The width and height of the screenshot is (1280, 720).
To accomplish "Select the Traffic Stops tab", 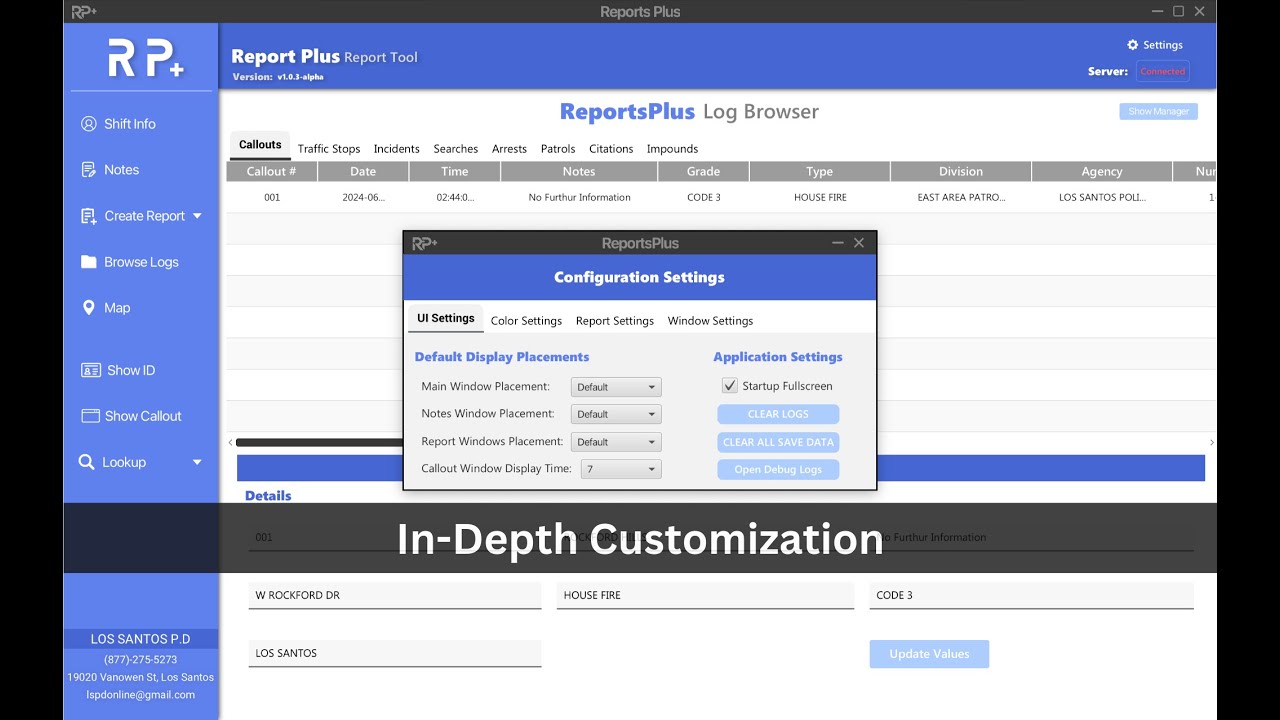I will click(329, 149).
